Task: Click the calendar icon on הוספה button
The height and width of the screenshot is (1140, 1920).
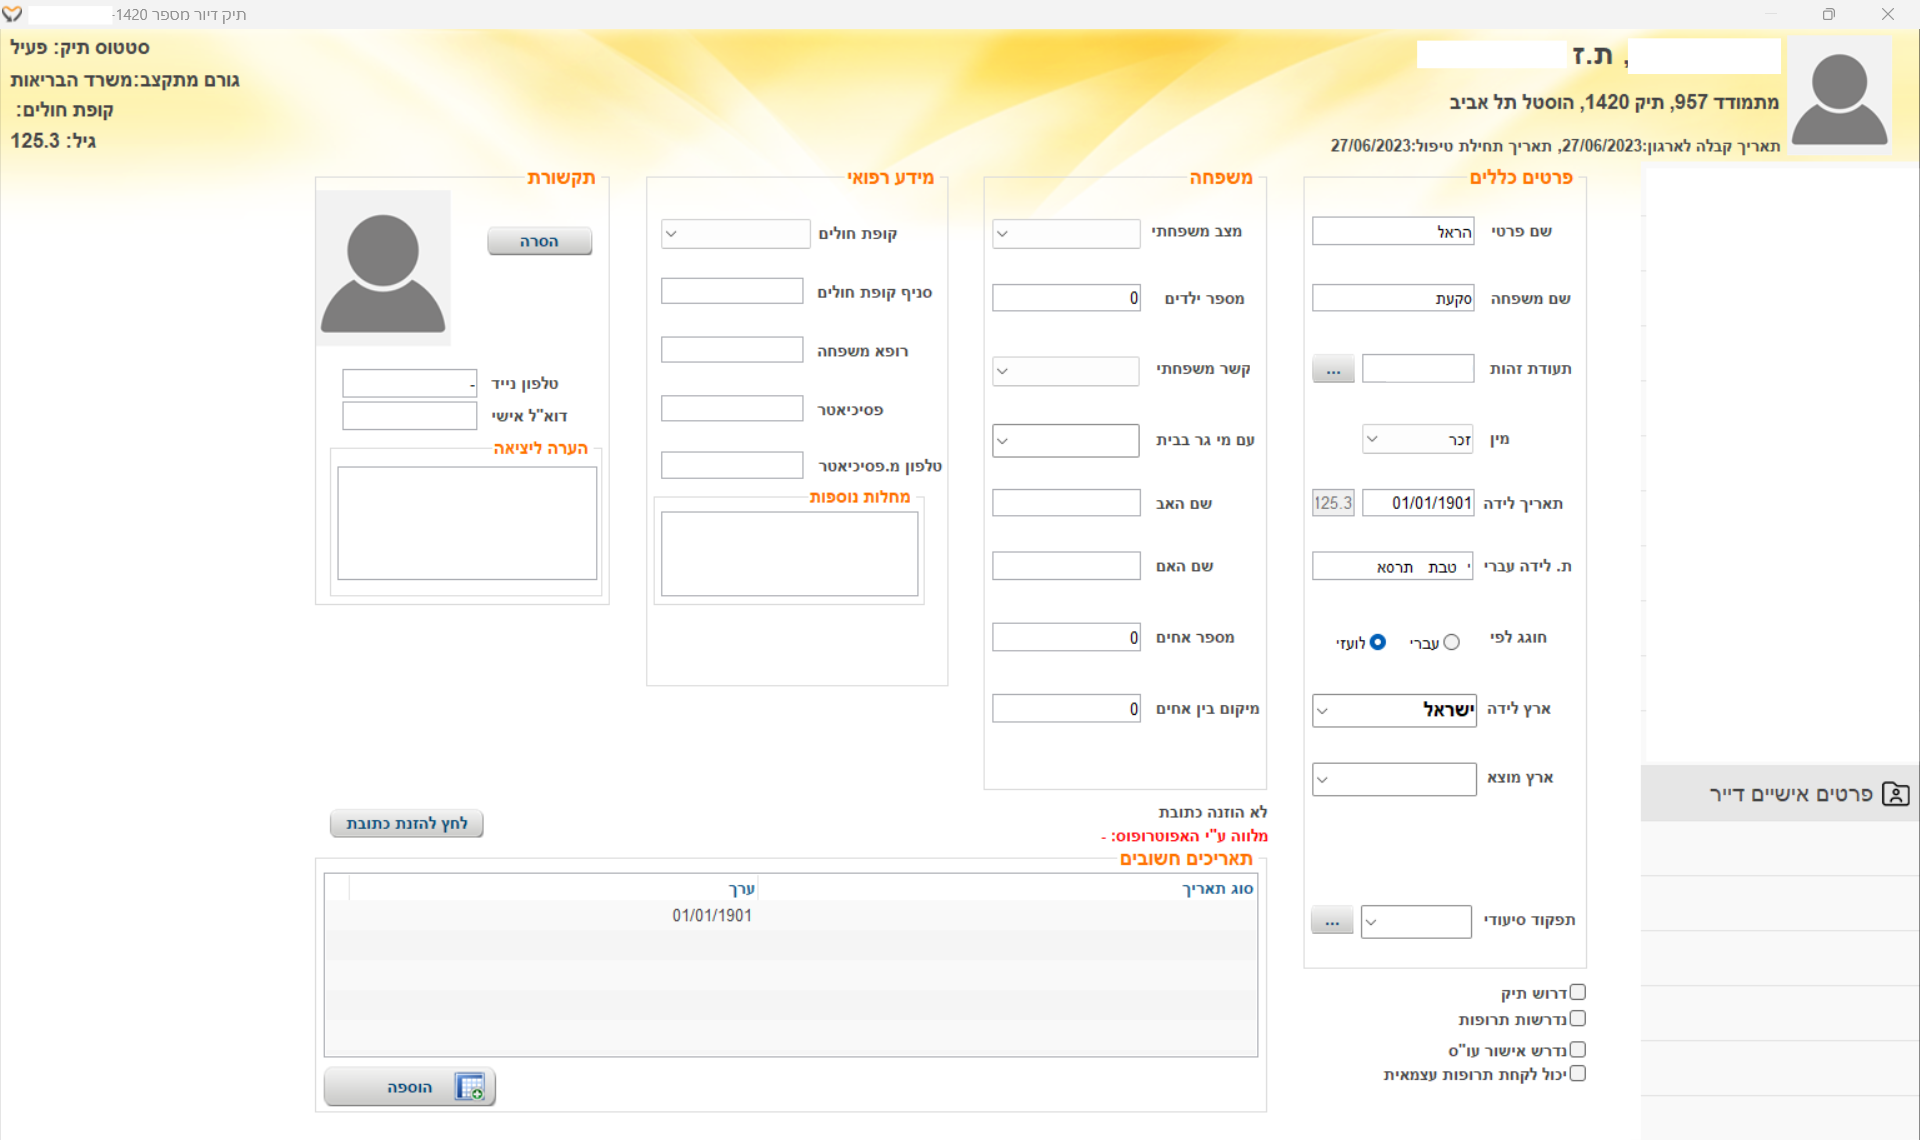Action: [469, 1087]
